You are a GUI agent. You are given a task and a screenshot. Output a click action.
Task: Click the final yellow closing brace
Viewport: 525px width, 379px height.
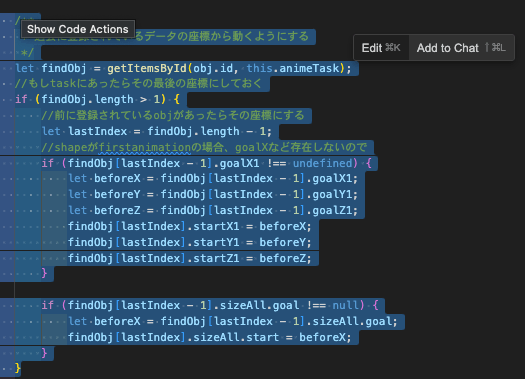(18, 368)
